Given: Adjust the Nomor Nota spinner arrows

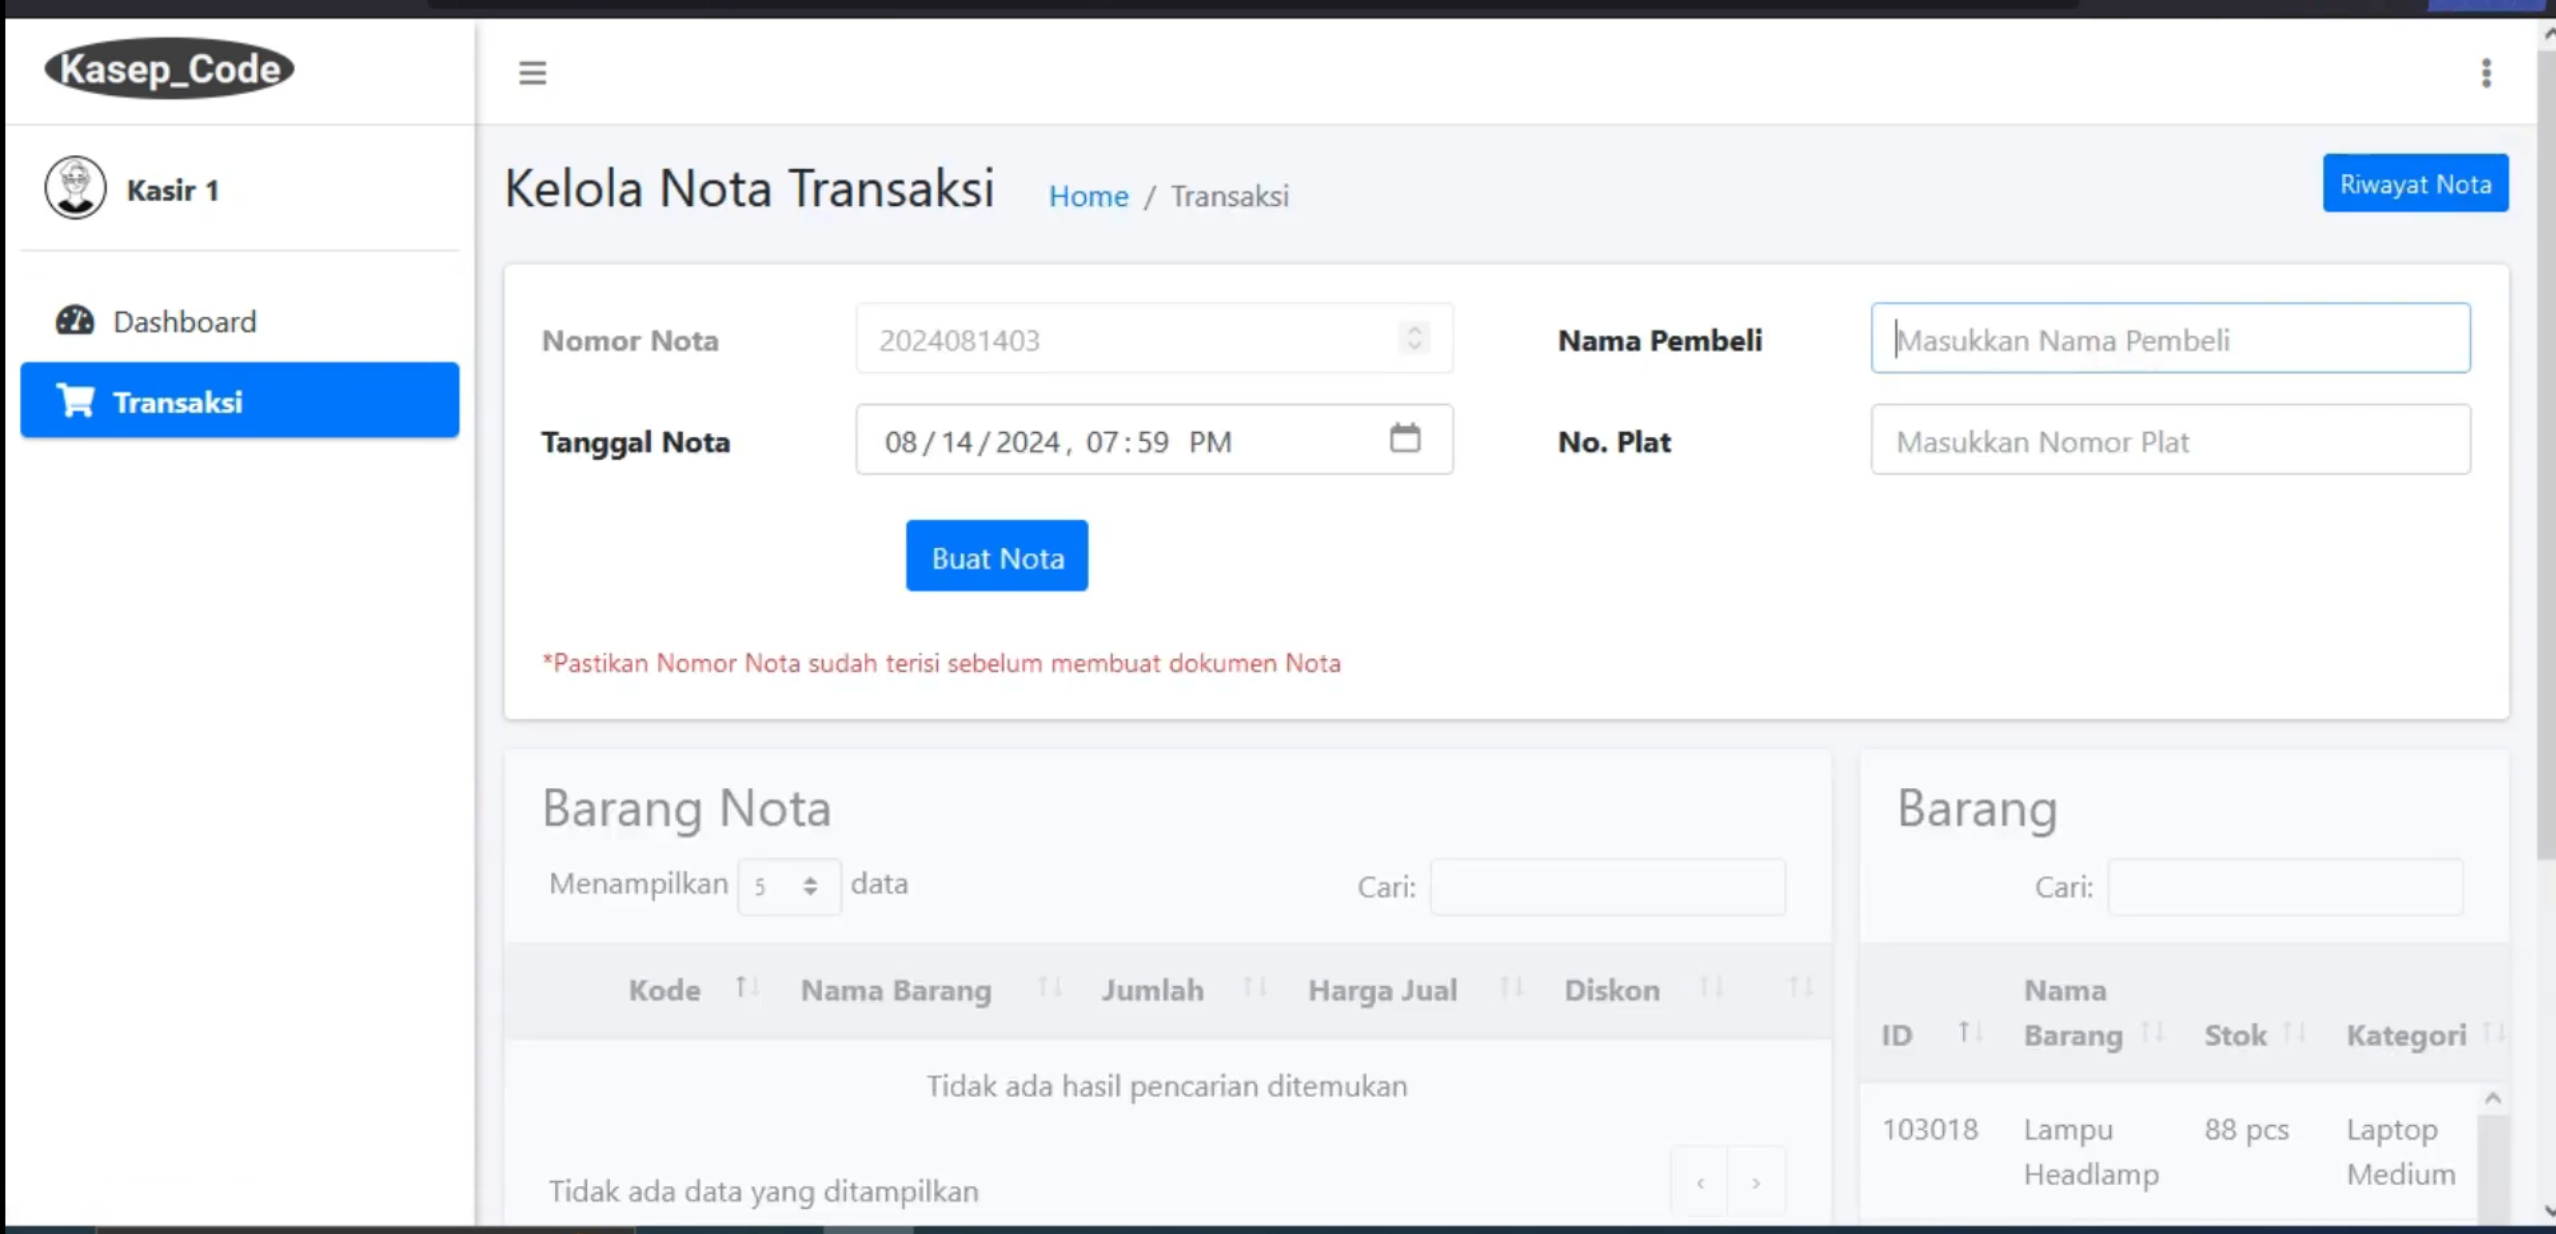Looking at the screenshot, I should 1414,338.
